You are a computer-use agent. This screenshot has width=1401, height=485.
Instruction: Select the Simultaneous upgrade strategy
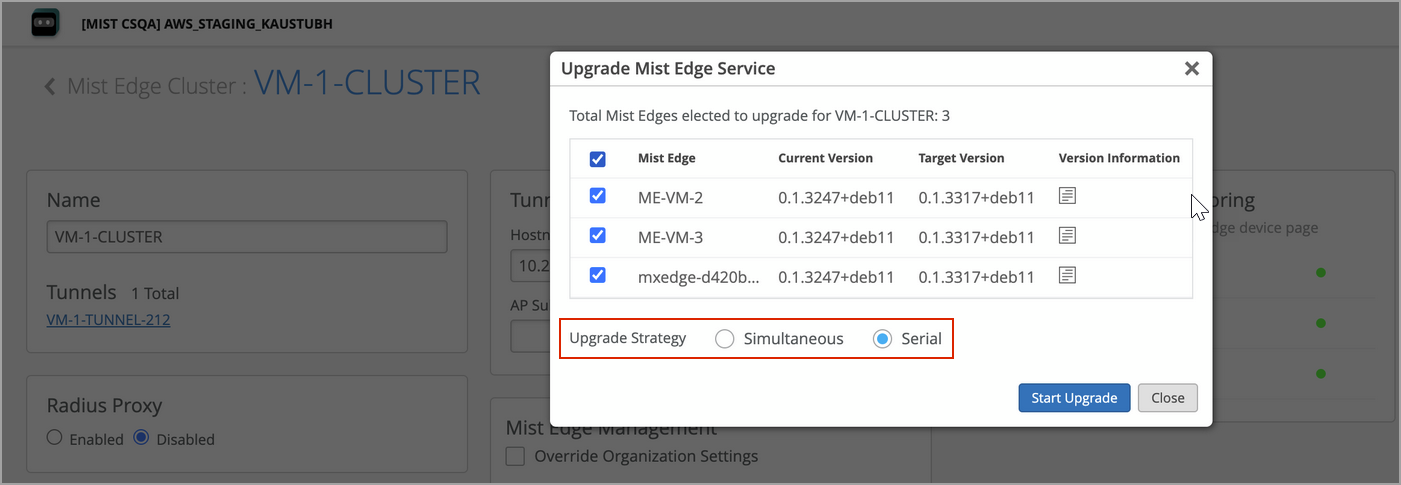point(725,339)
